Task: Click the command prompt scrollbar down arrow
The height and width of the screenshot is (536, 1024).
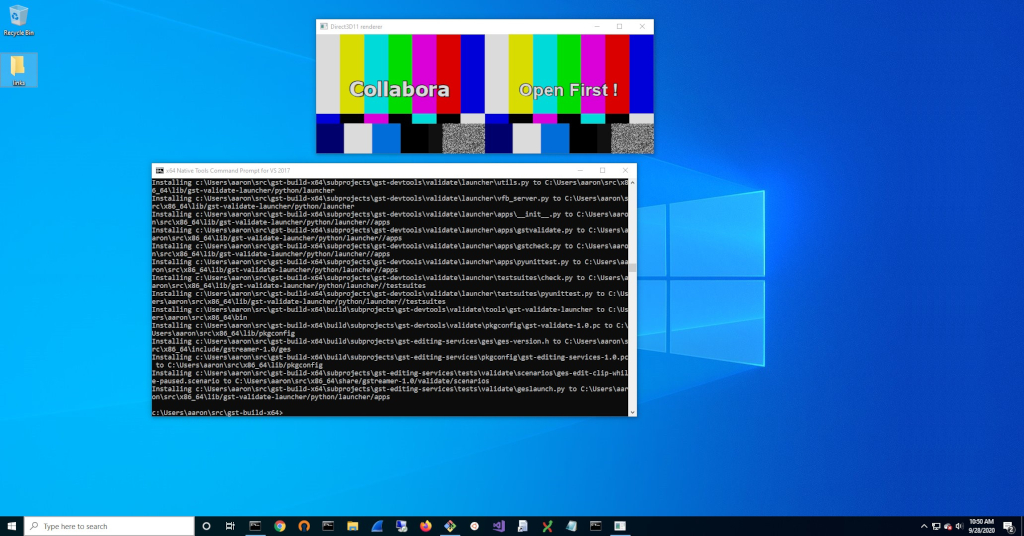Action: pos(632,412)
